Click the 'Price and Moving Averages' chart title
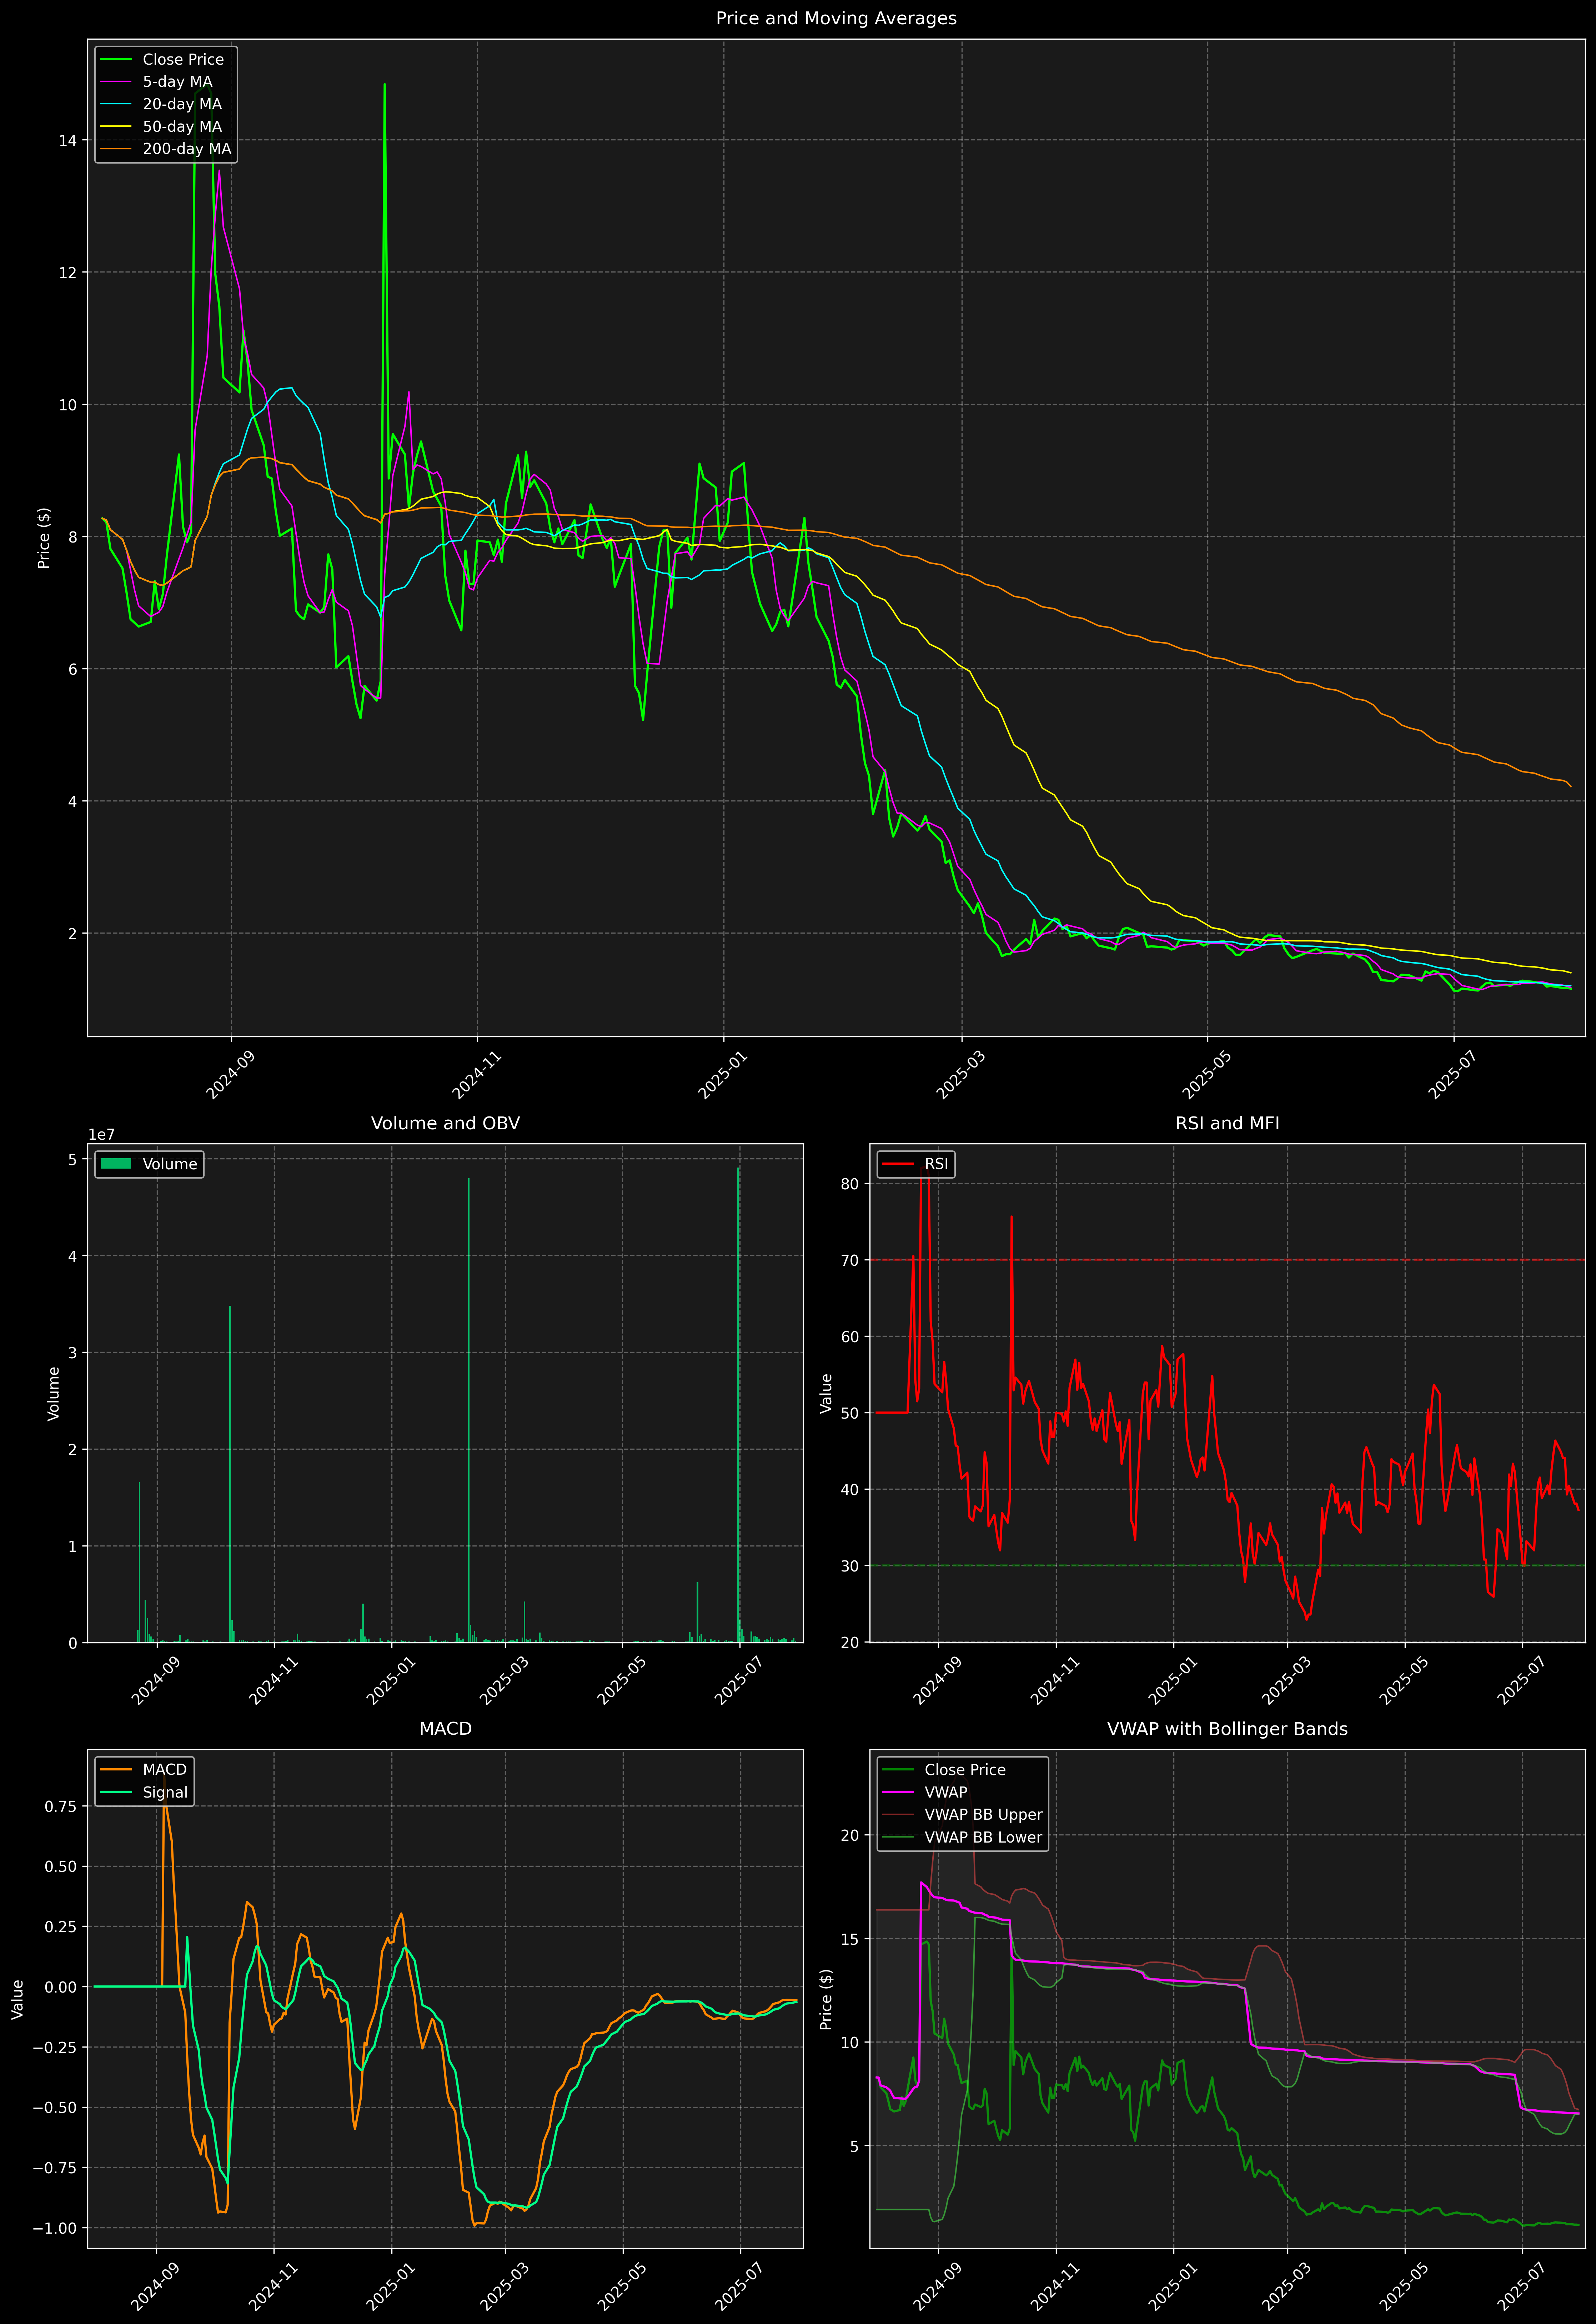The height and width of the screenshot is (2324, 1596). click(836, 18)
